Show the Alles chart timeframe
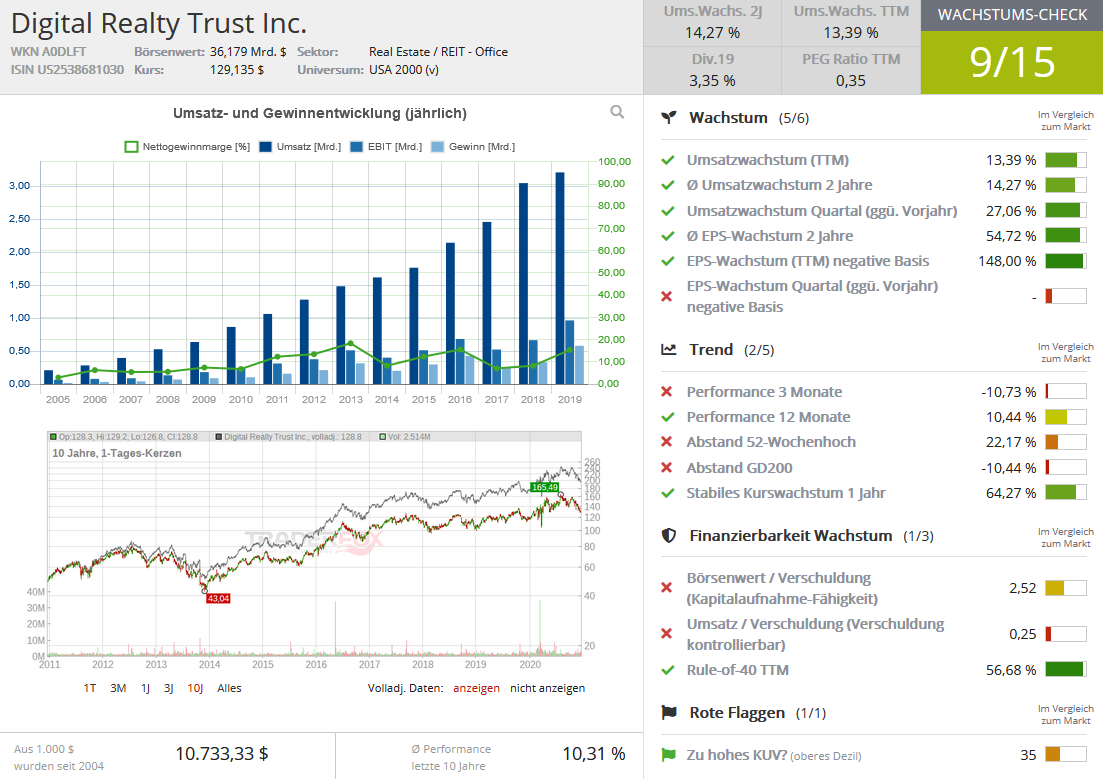Image resolution: width=1103 pixels, height=779 pixels. 229,688
